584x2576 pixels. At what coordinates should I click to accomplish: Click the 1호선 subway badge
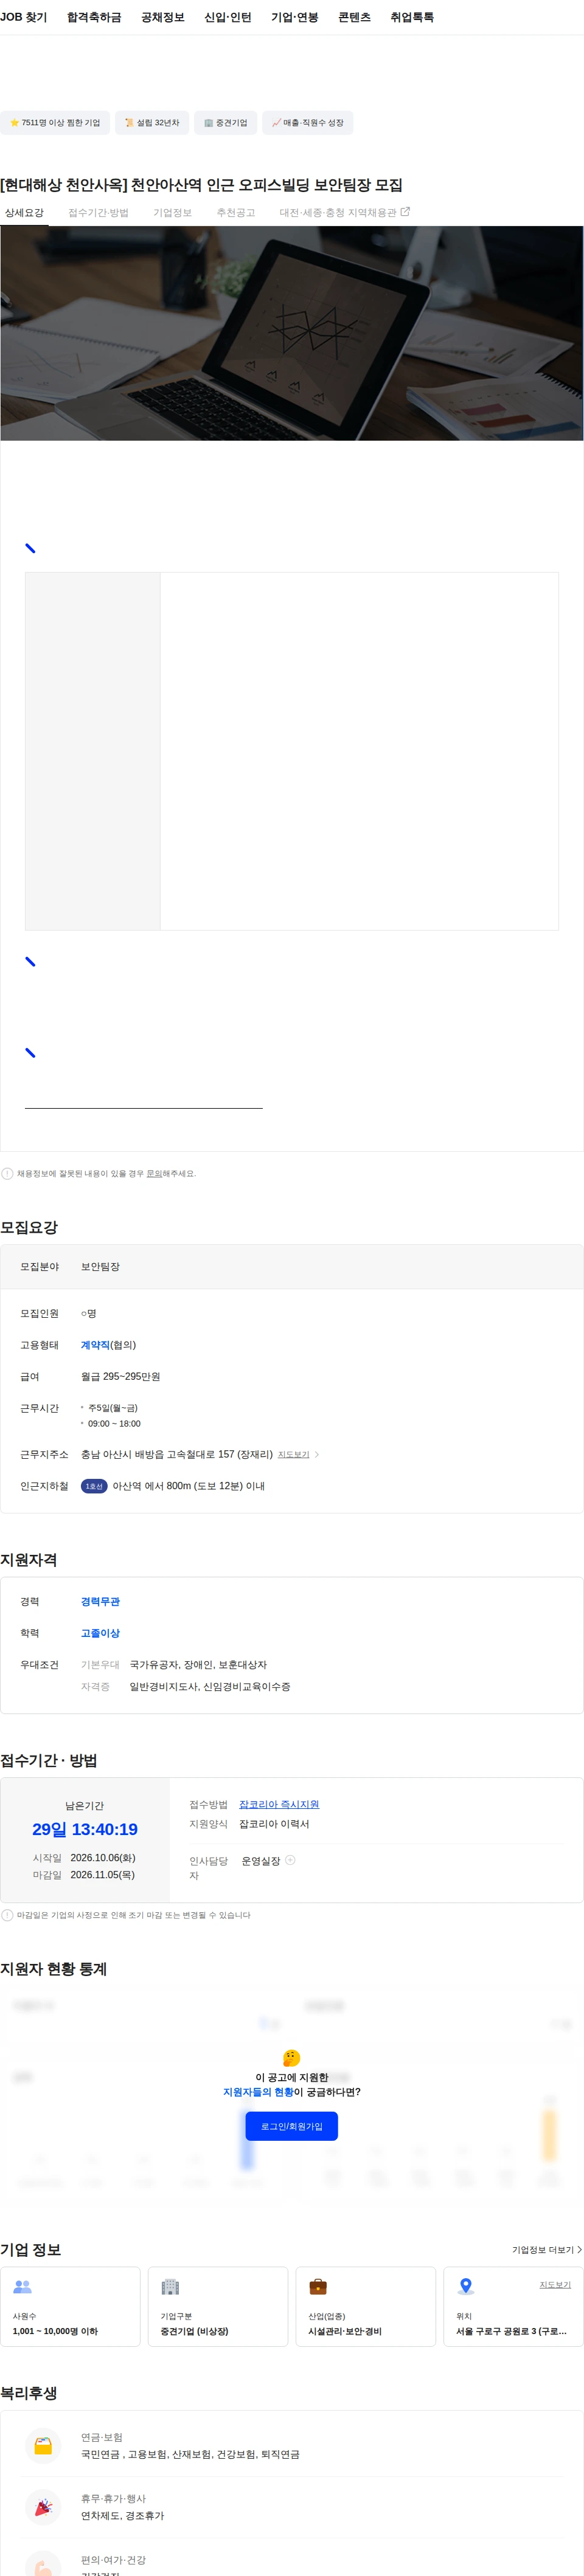(x=94, y=1487)
